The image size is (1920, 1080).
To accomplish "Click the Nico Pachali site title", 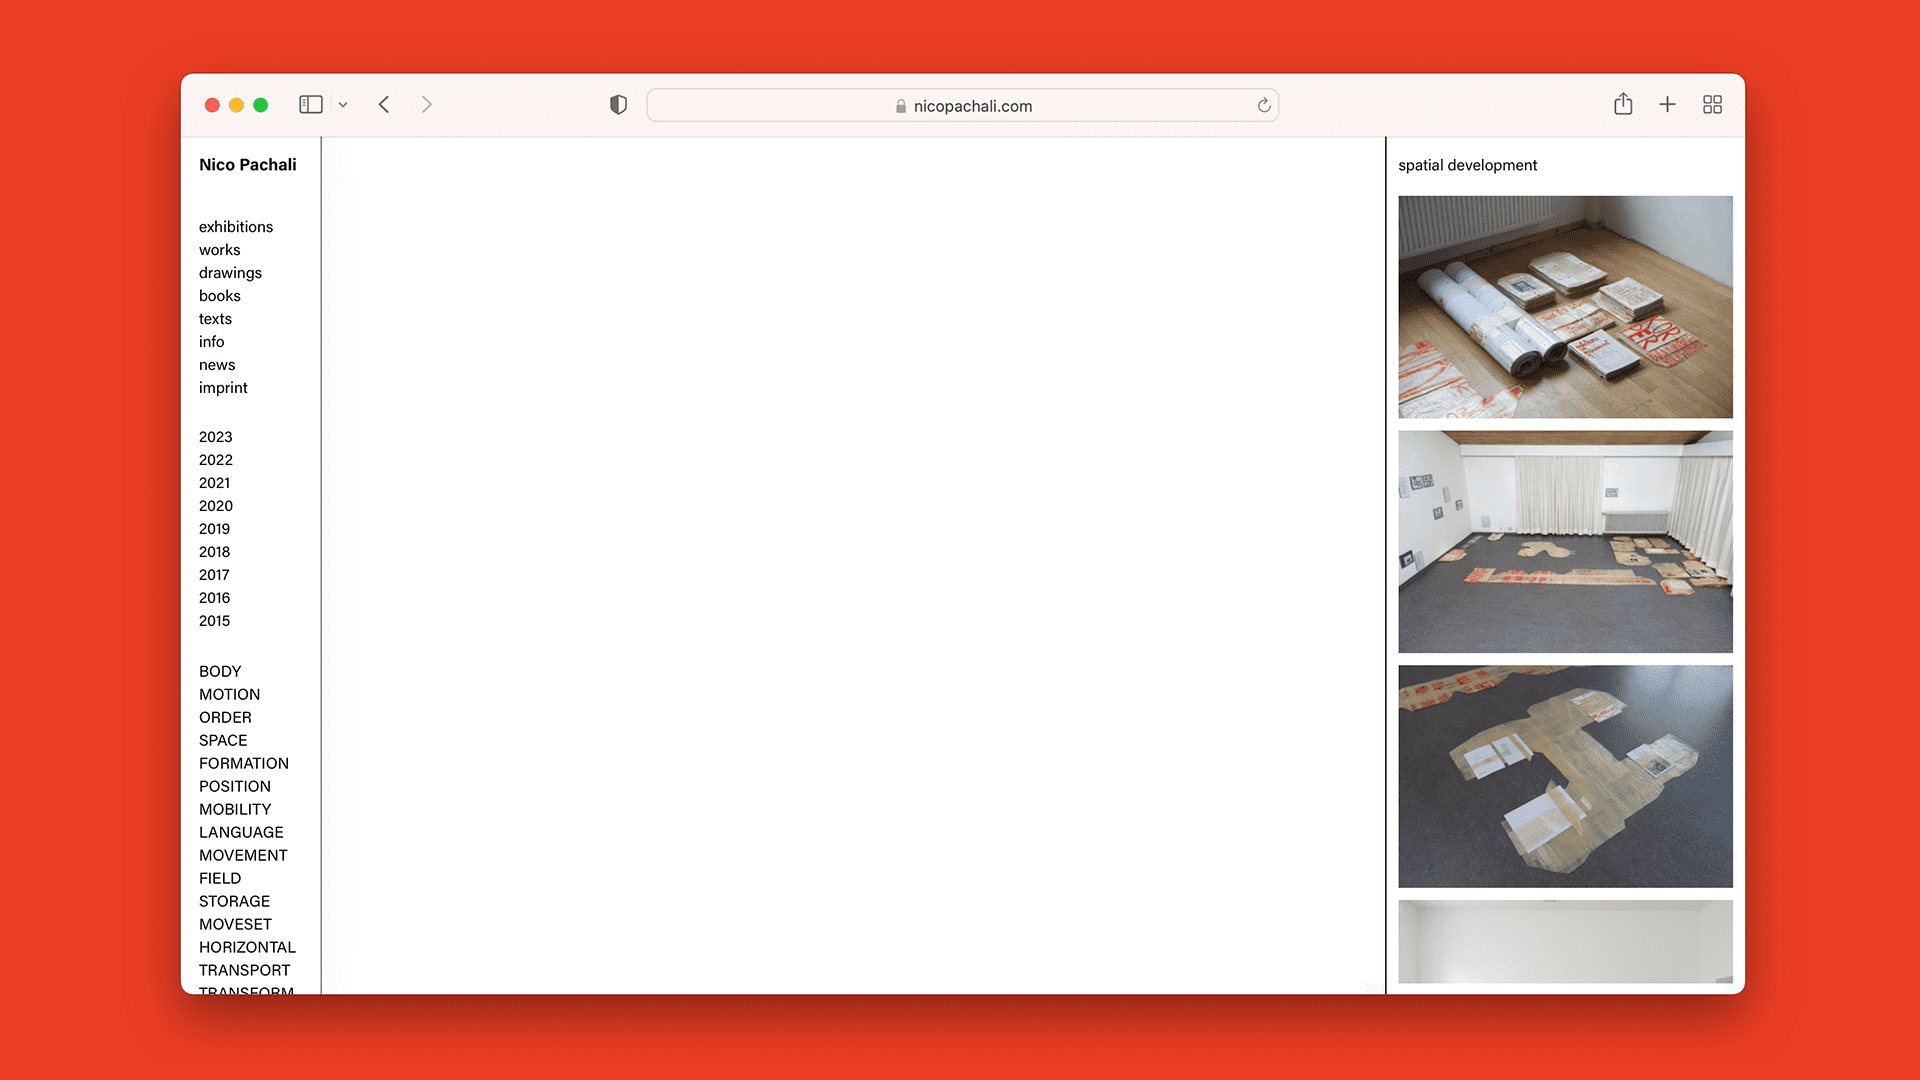I will [x=247, y=165].
